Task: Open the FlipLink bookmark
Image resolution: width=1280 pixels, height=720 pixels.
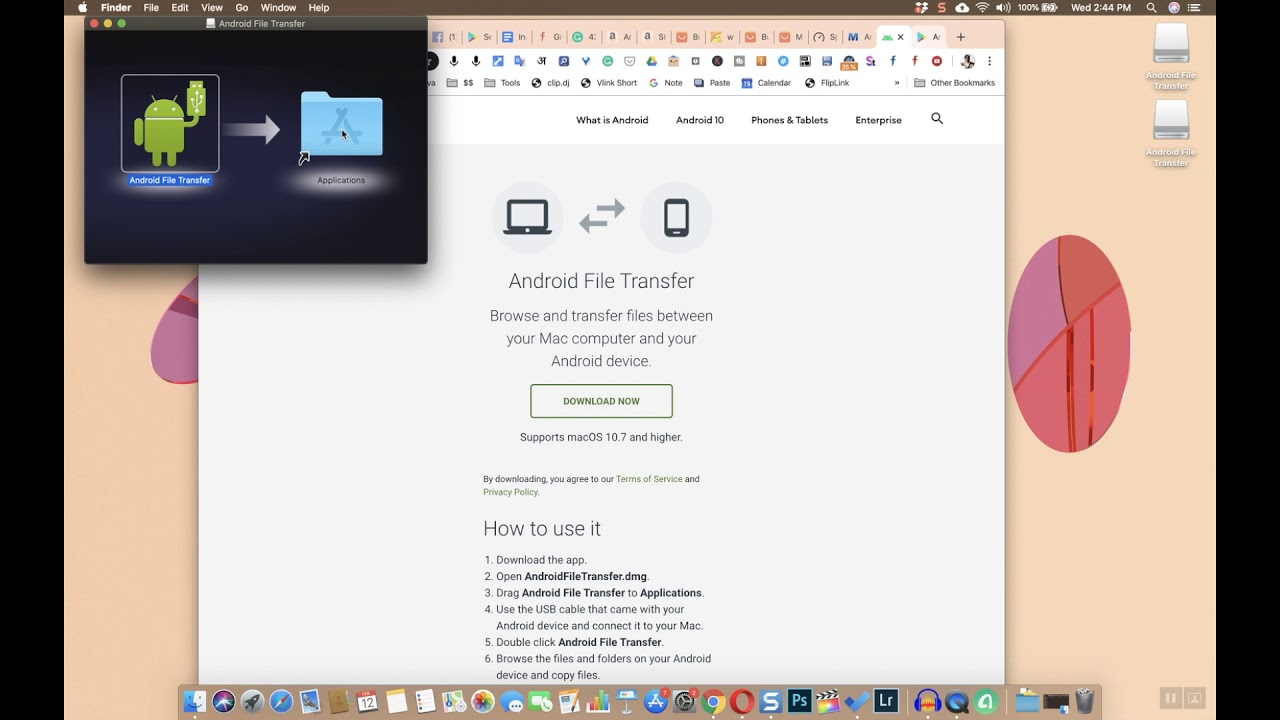Action: click(x=827, y=83)
